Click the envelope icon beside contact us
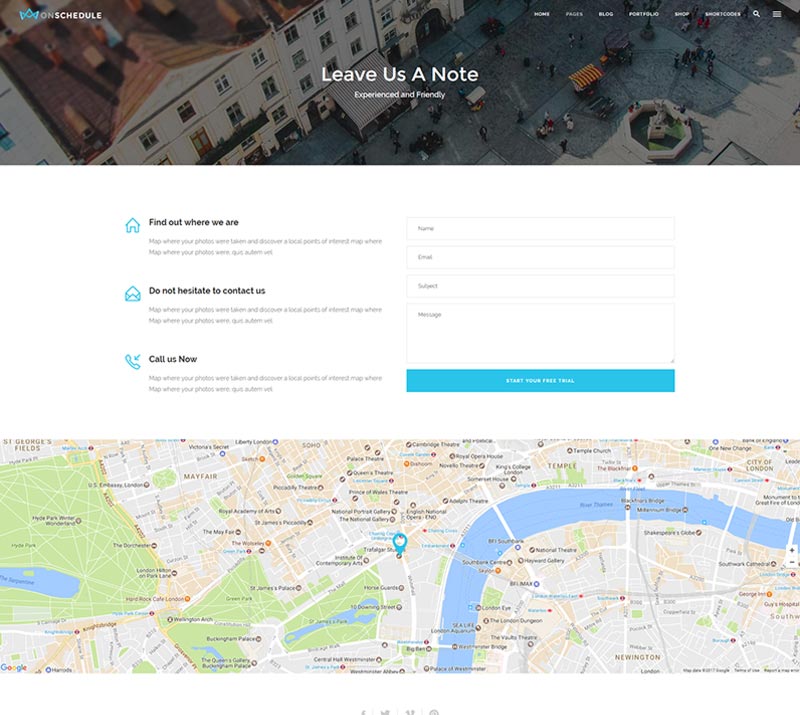Image resolution: width=800 pixels, height=715 pixels. pos(133,293)
